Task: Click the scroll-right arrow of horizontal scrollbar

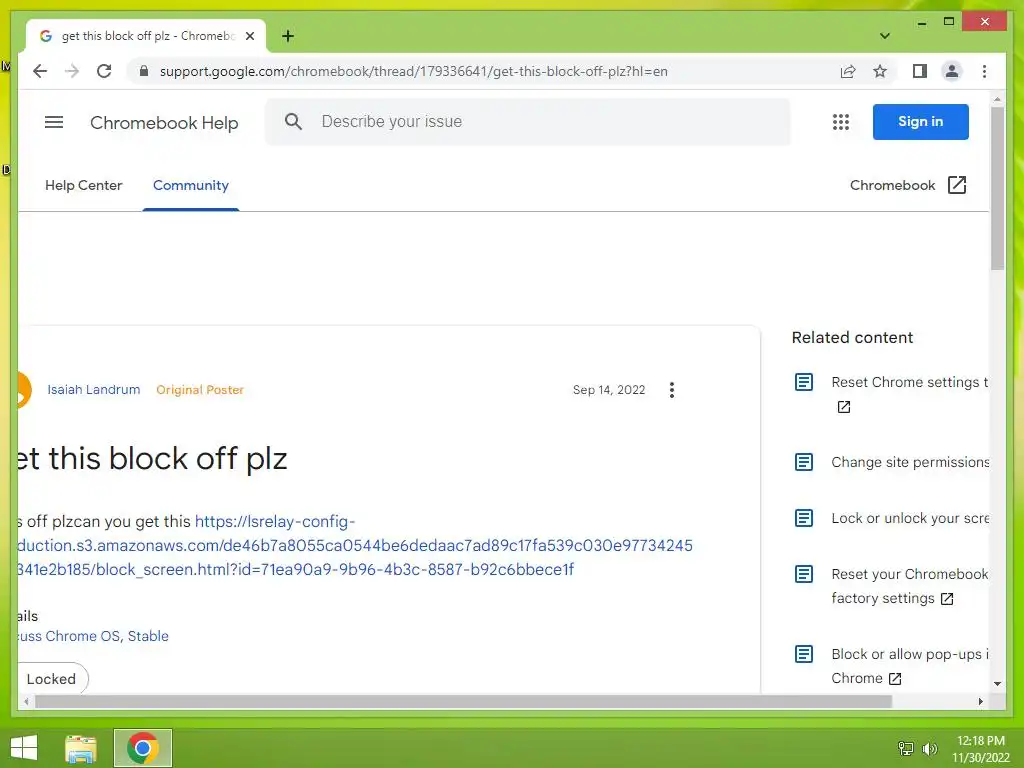Action: pos(980,701)
